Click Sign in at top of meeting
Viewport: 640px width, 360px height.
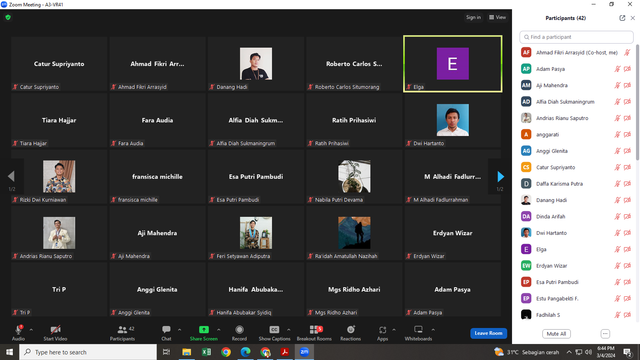point(473,18)
